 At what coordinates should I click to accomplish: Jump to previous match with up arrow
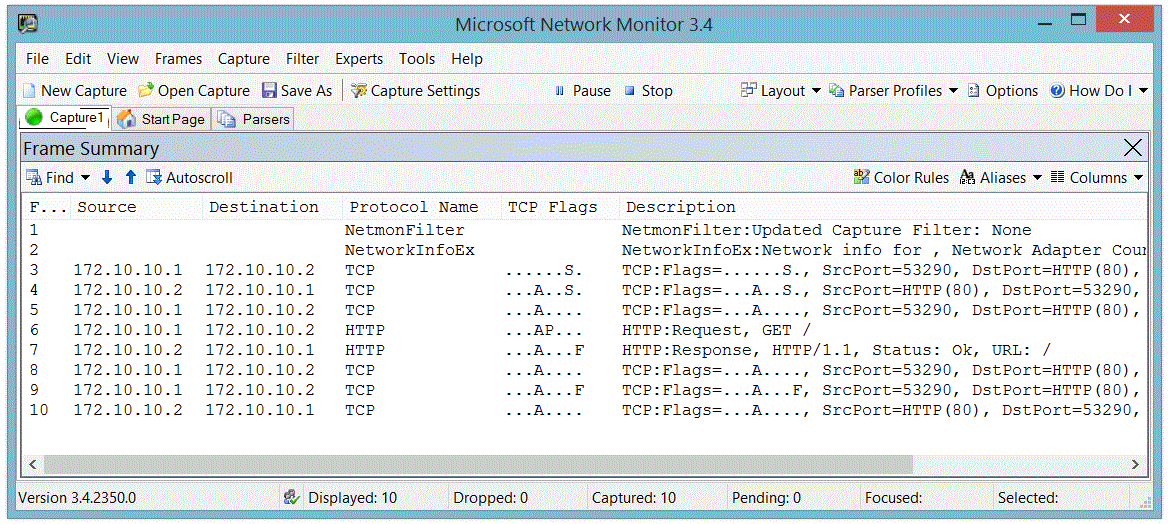point(131,177)
